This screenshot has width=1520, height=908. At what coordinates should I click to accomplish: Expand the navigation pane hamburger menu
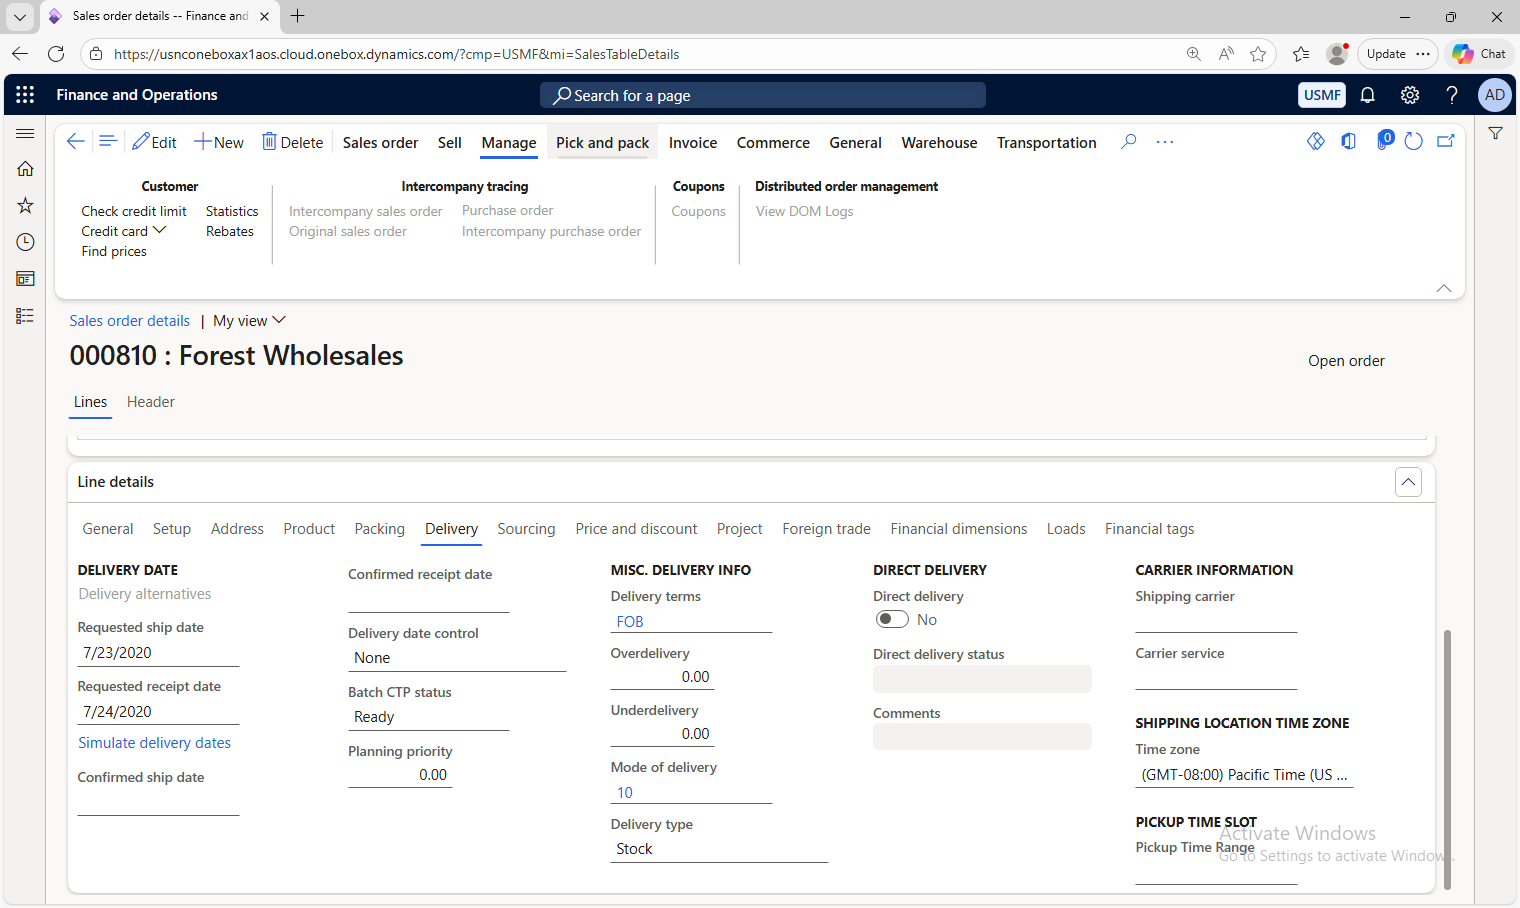25,133
